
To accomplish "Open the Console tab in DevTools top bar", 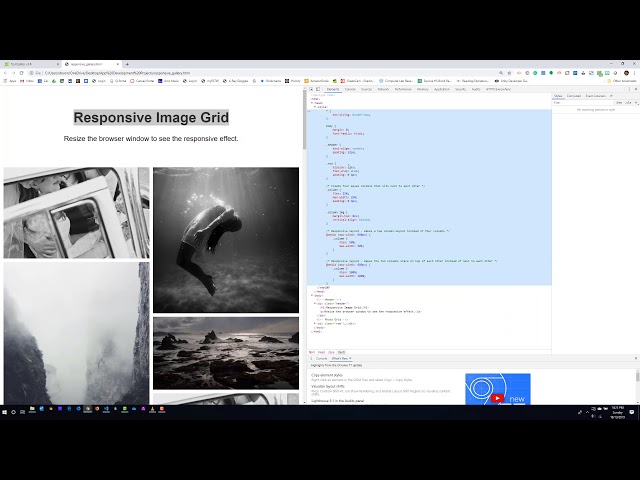I will (350, 89).
